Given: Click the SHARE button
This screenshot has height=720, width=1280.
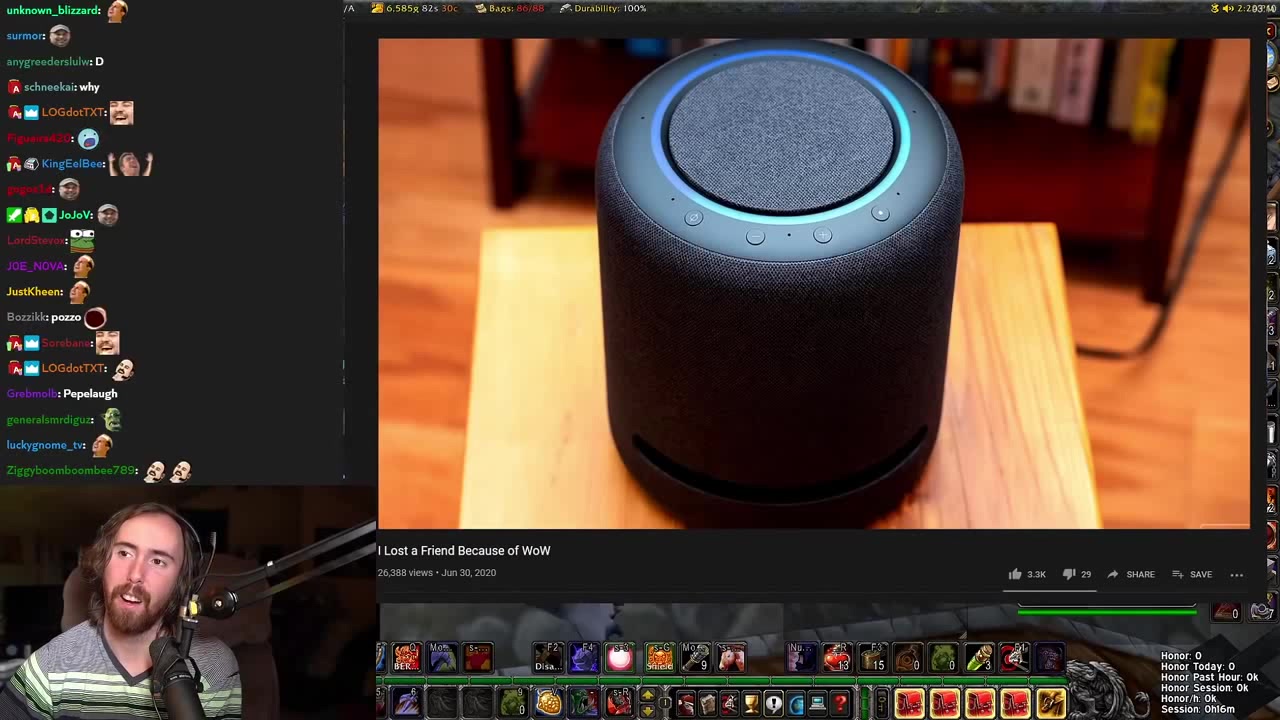Looking at the screenshot, I should [1130, 574].
